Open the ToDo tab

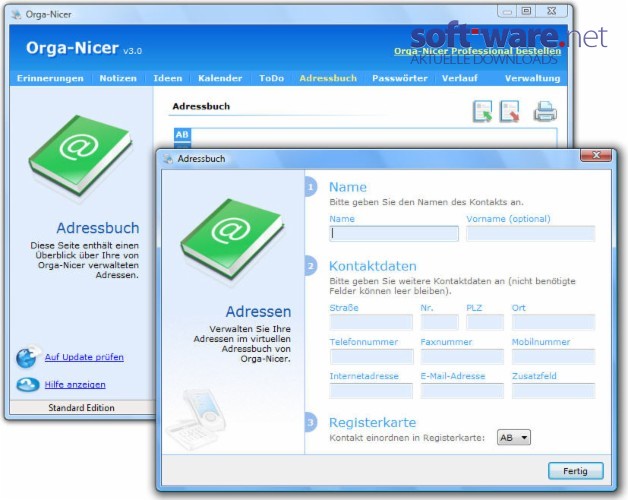tap(271, 78)
